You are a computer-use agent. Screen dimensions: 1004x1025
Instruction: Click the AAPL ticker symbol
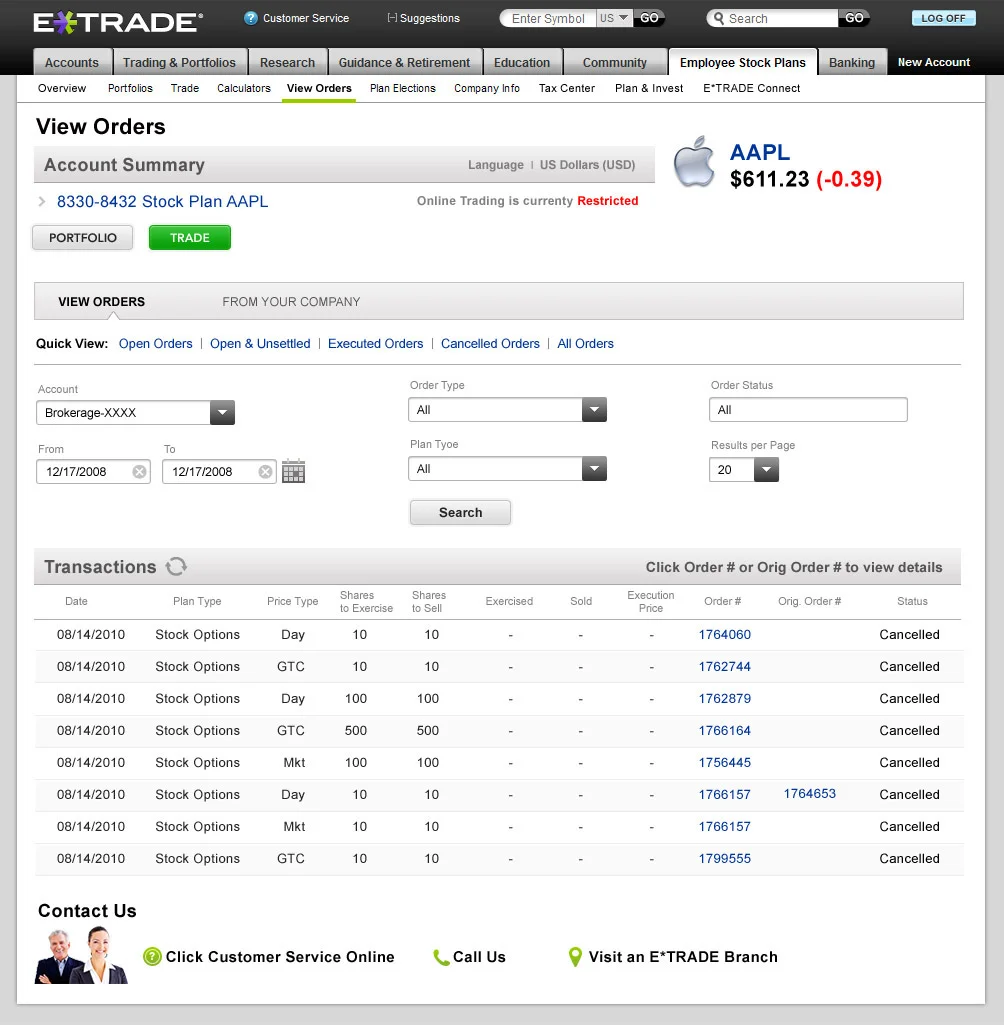pyautogui.click(x=760, y=152)
